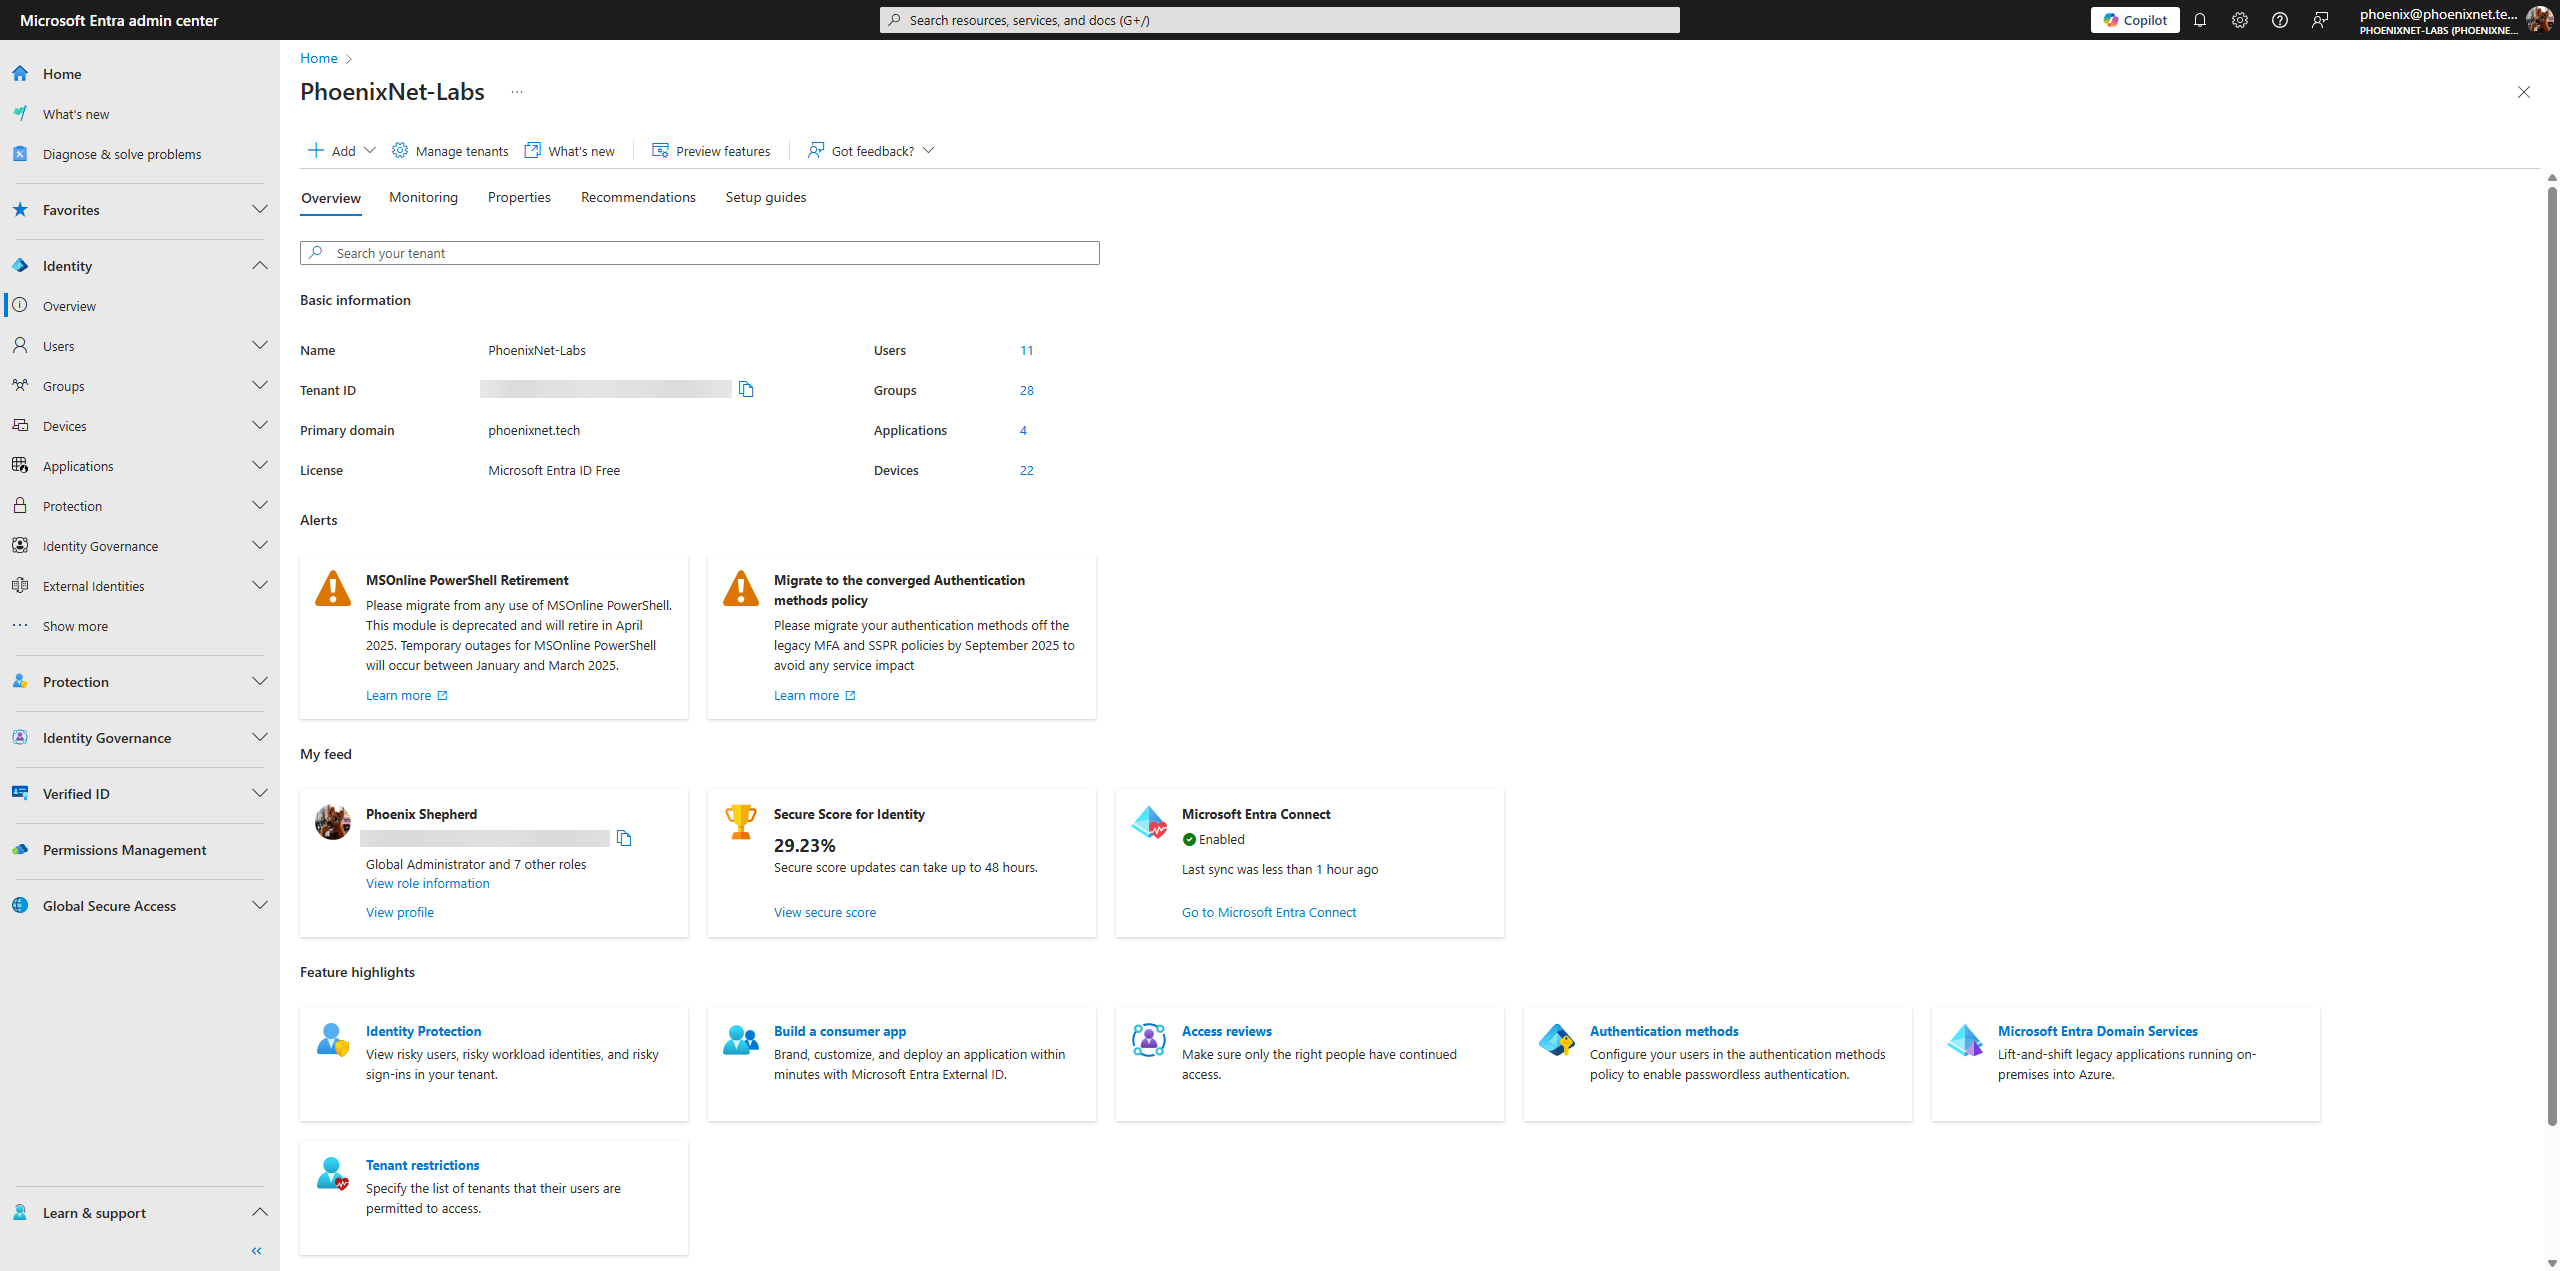Click the notifications bell icon

click(x=2202, y=20)
